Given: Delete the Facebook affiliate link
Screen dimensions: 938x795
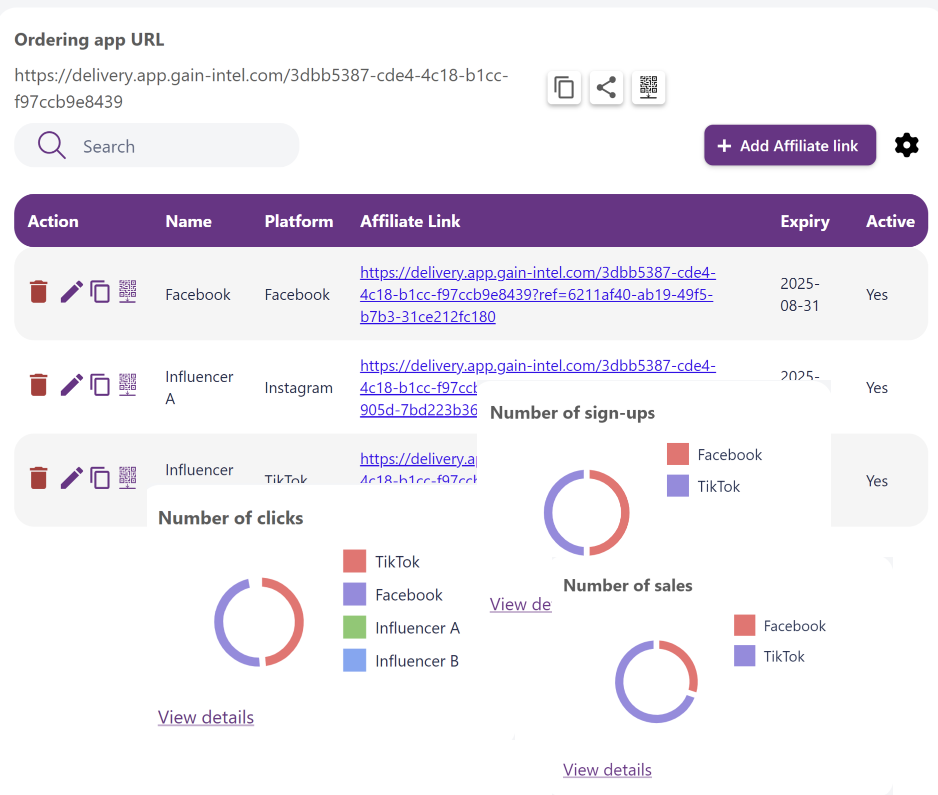Looking at the screenshot, I should pyautogui.click(x=38, y=292).
